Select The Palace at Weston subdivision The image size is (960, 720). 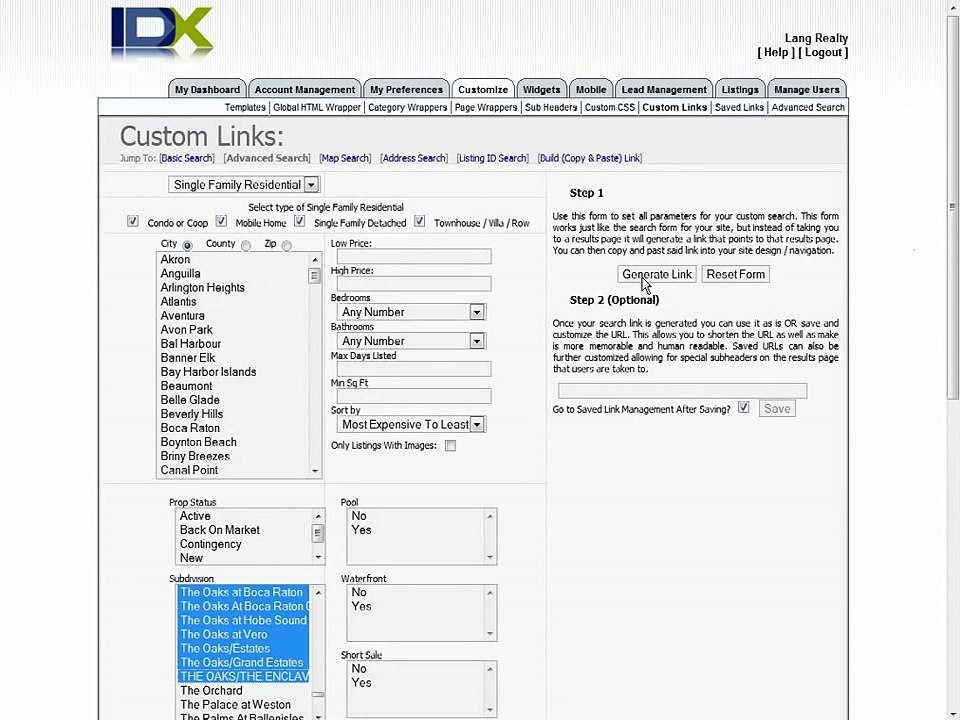[235, 705]
